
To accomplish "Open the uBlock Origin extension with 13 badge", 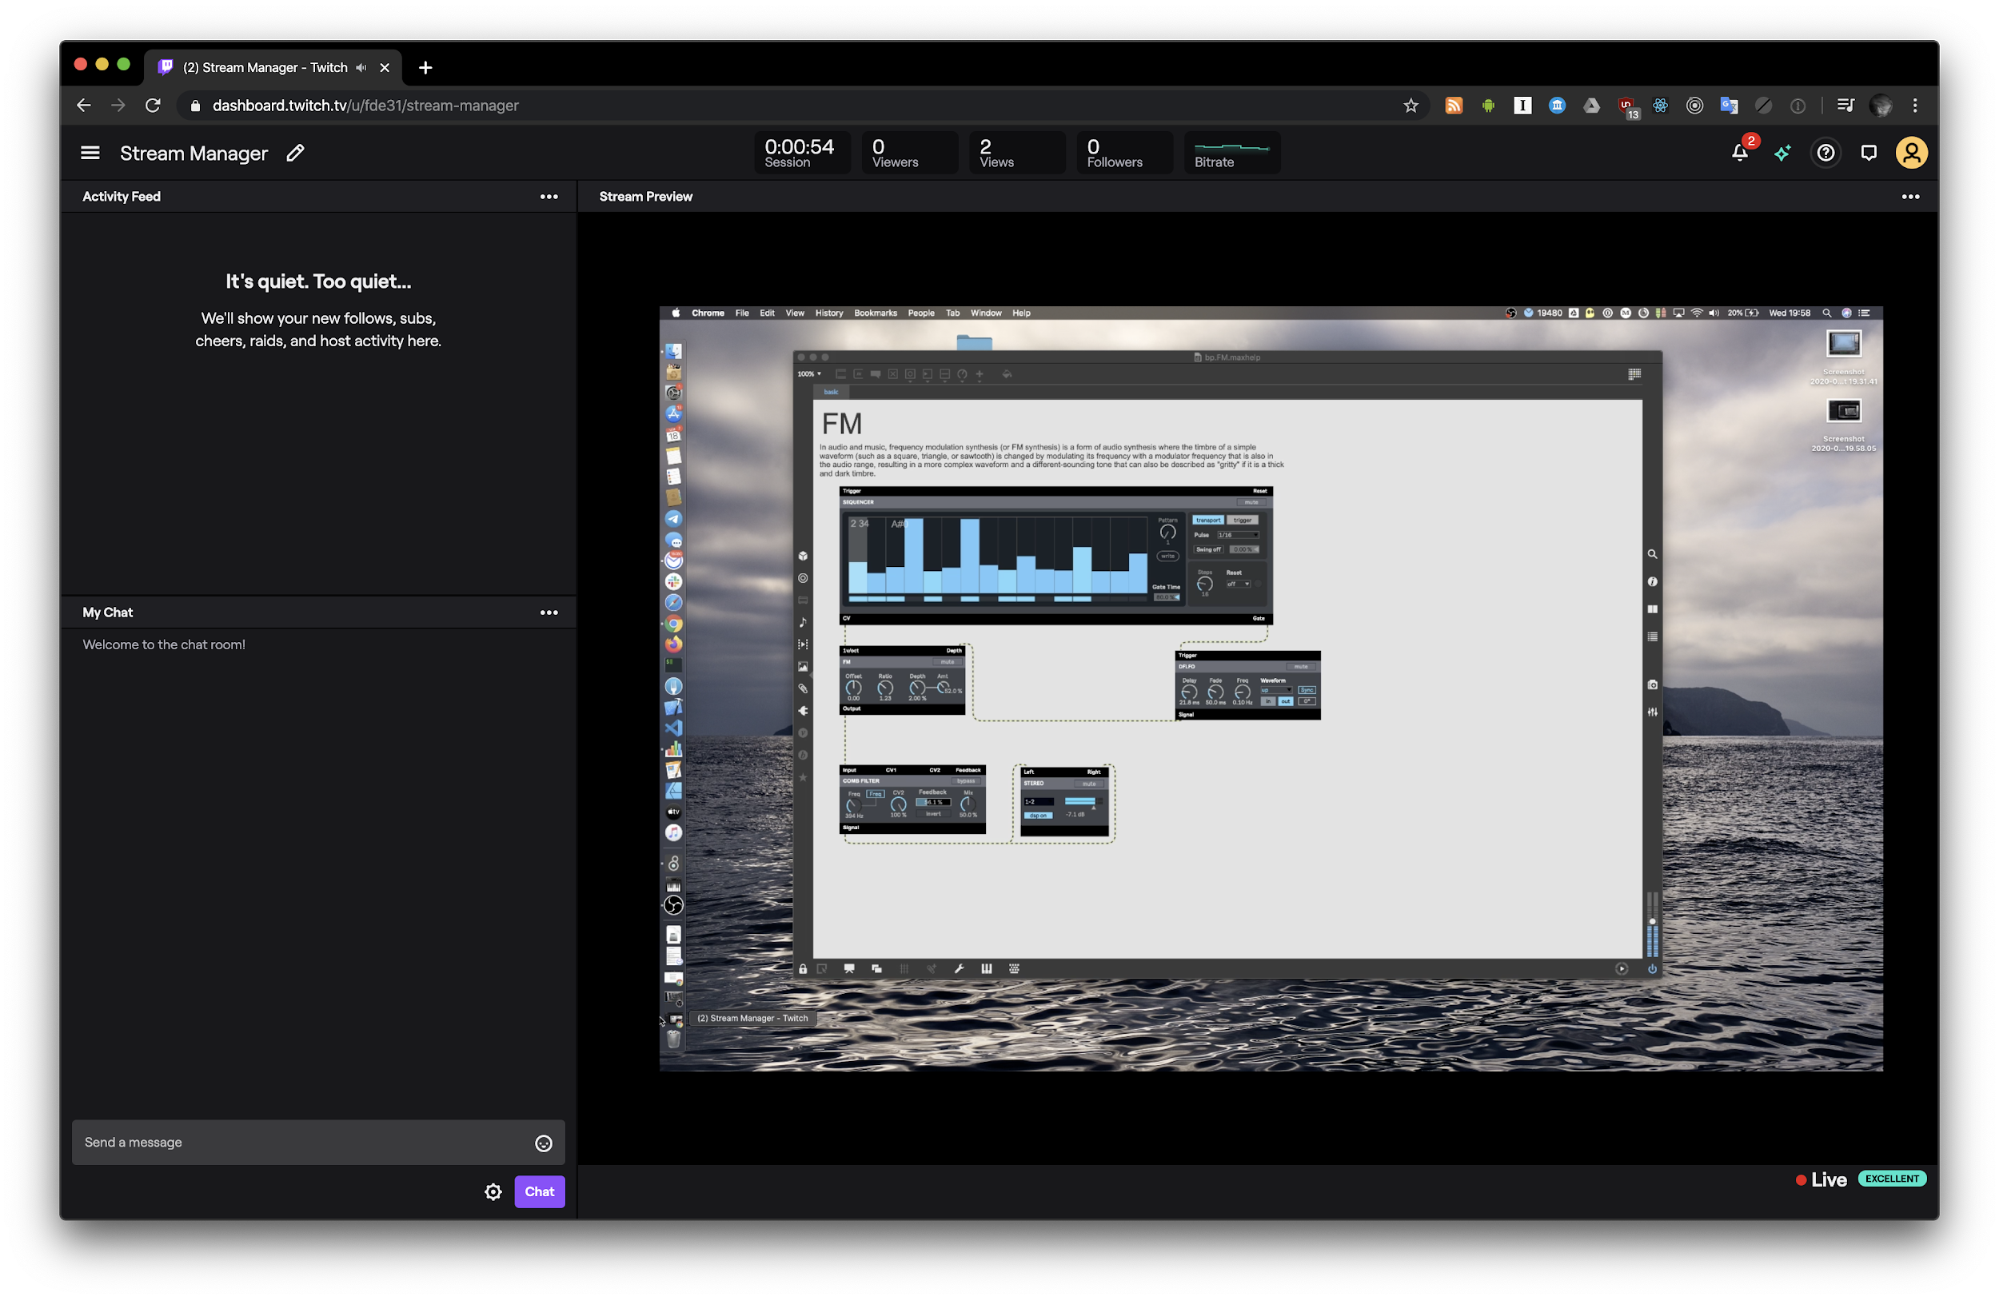I will (1627, 107).
